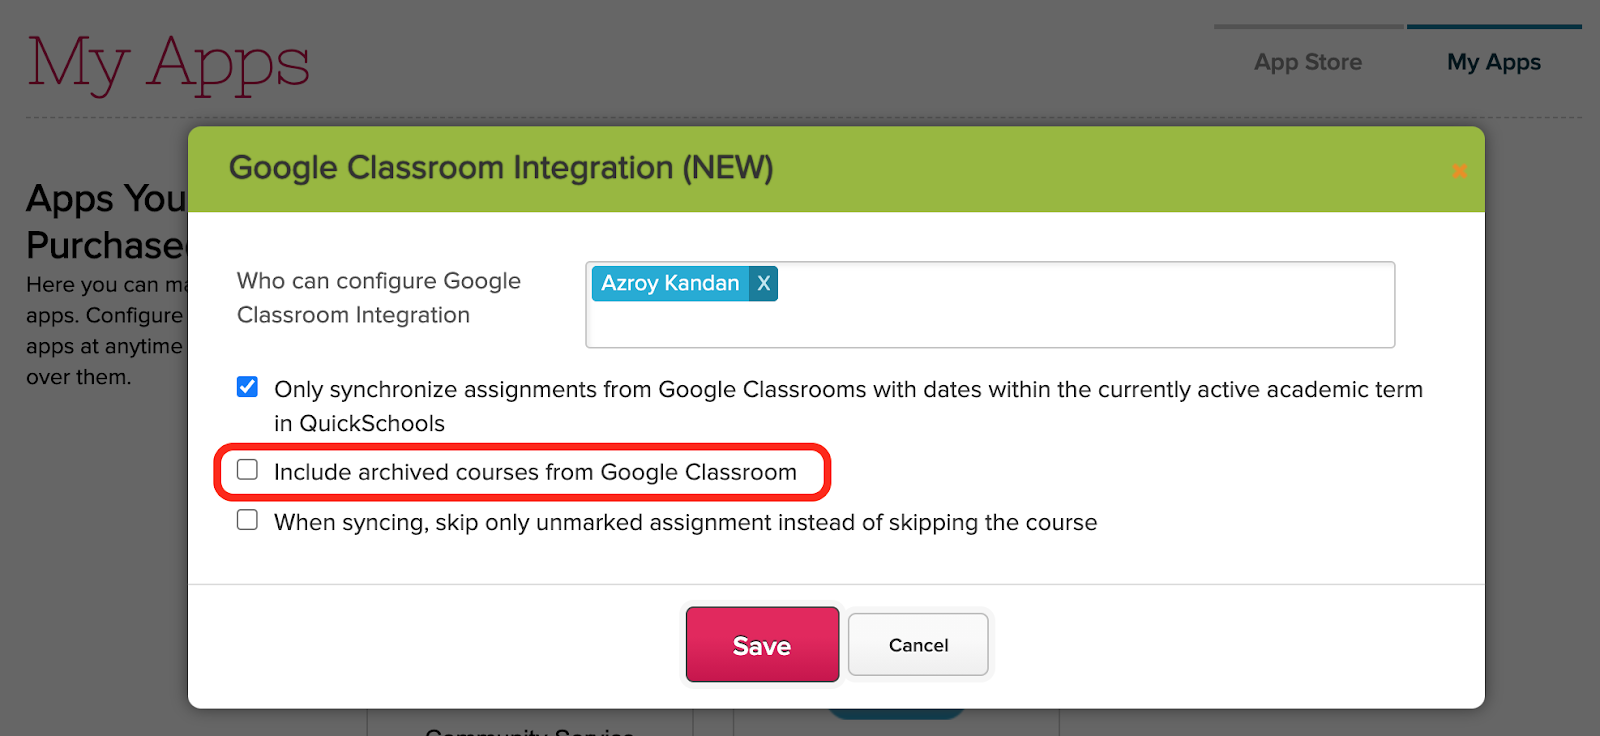Click the When syncing, skip only unmarked assignment label text

685,522
